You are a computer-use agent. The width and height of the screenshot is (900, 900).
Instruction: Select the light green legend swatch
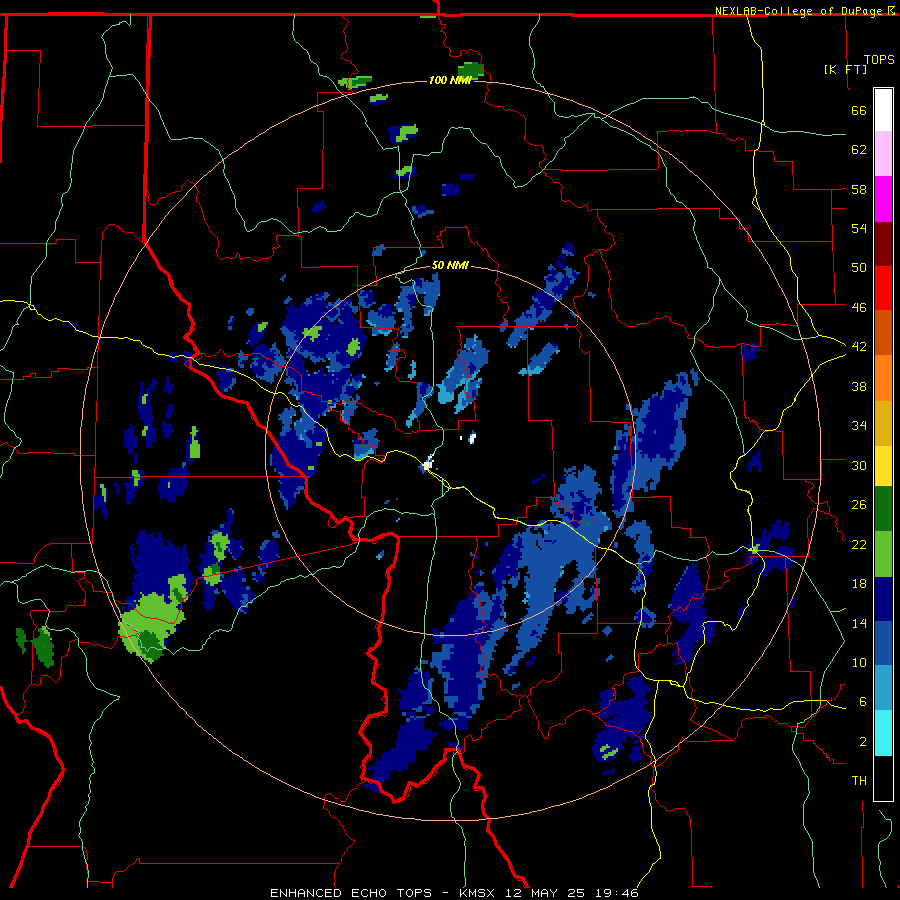click(883, 554)
